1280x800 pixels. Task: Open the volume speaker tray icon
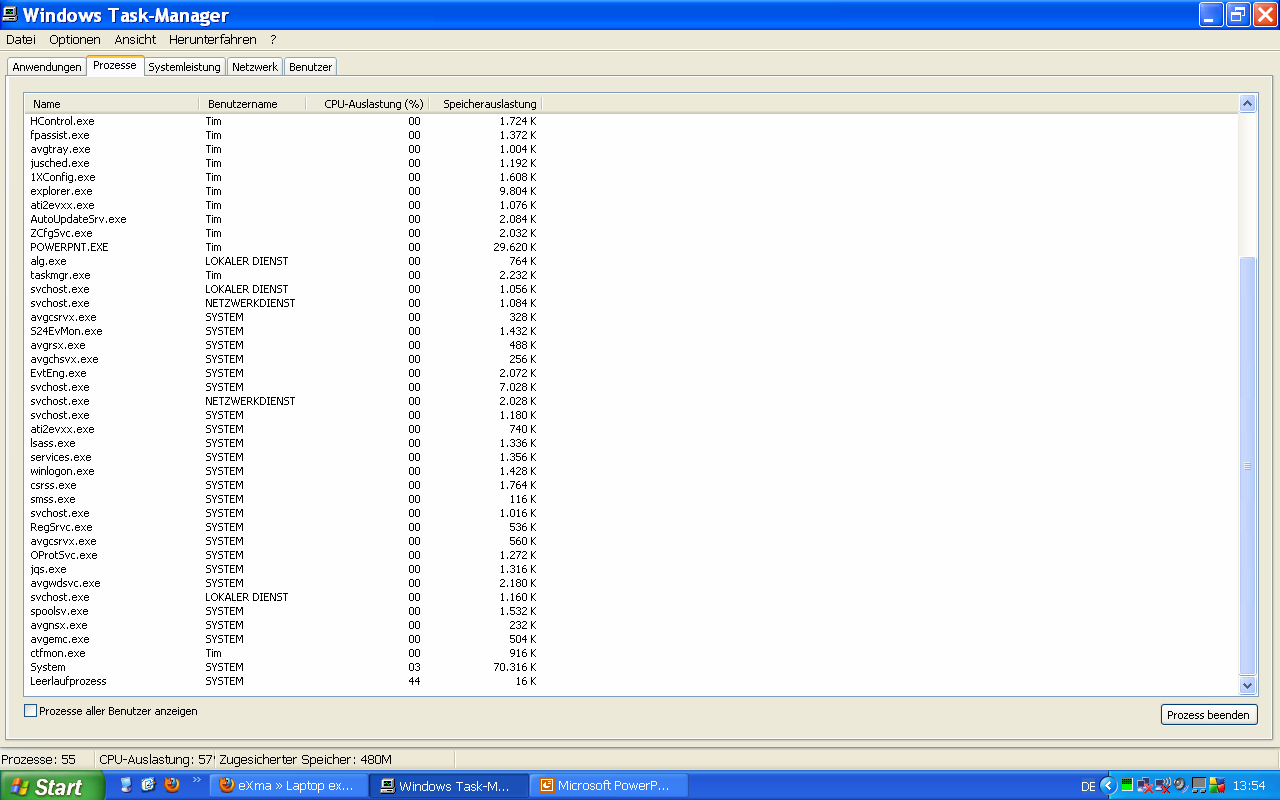point(1181,786)
